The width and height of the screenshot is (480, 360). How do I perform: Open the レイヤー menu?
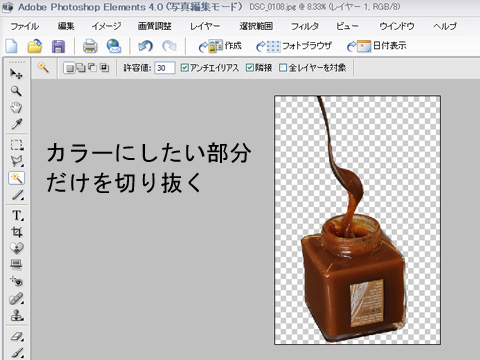click(205, 26)
